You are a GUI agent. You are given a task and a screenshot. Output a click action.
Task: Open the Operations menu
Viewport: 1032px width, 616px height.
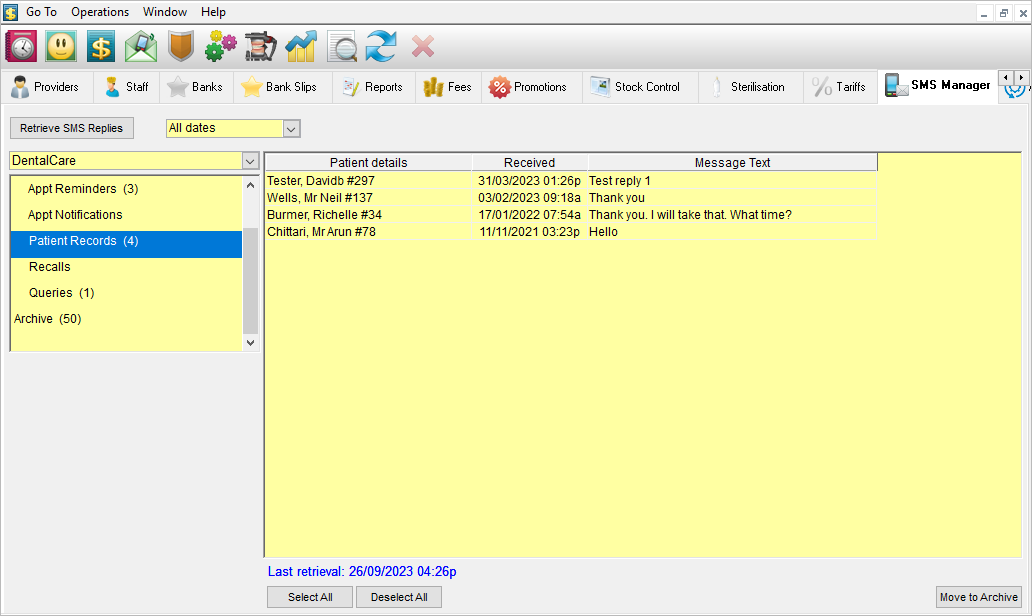pos(100,12)
